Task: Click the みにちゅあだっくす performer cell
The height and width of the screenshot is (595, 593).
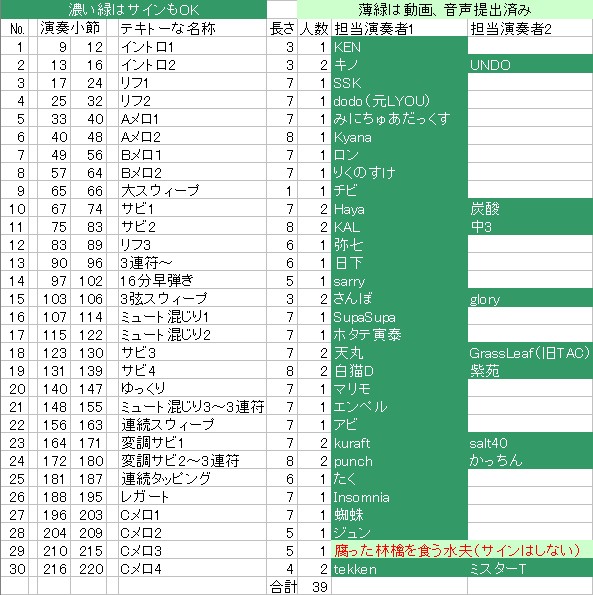Action: click(400, 119)
